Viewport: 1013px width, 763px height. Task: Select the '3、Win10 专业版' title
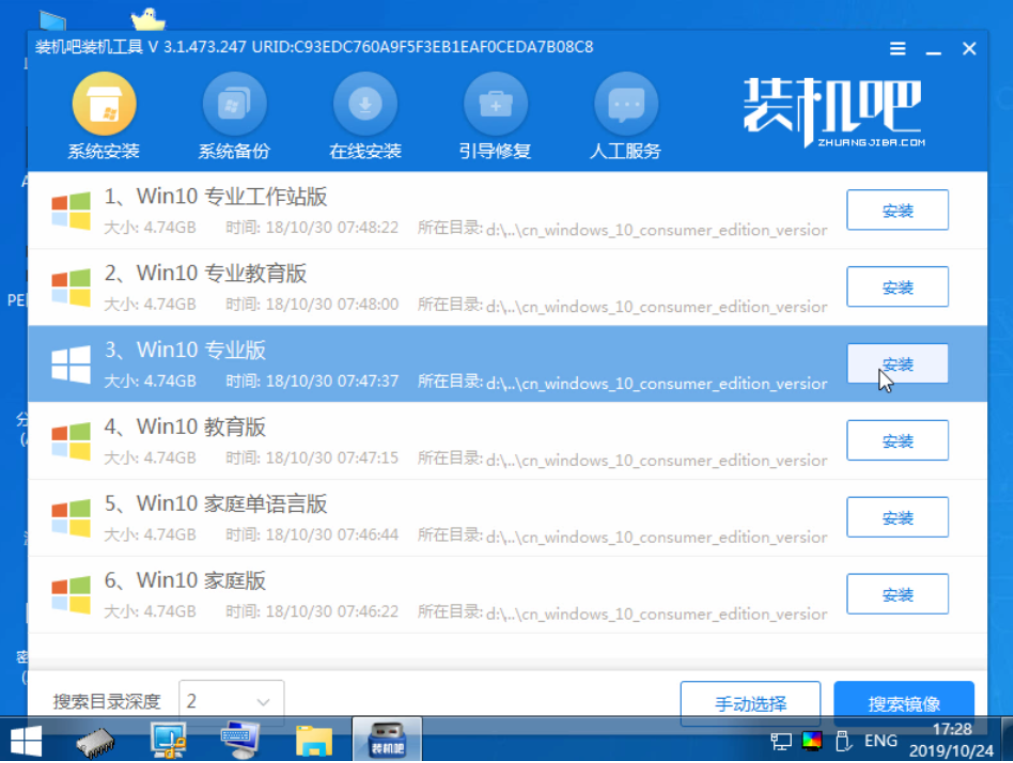[x=185, y=350]
